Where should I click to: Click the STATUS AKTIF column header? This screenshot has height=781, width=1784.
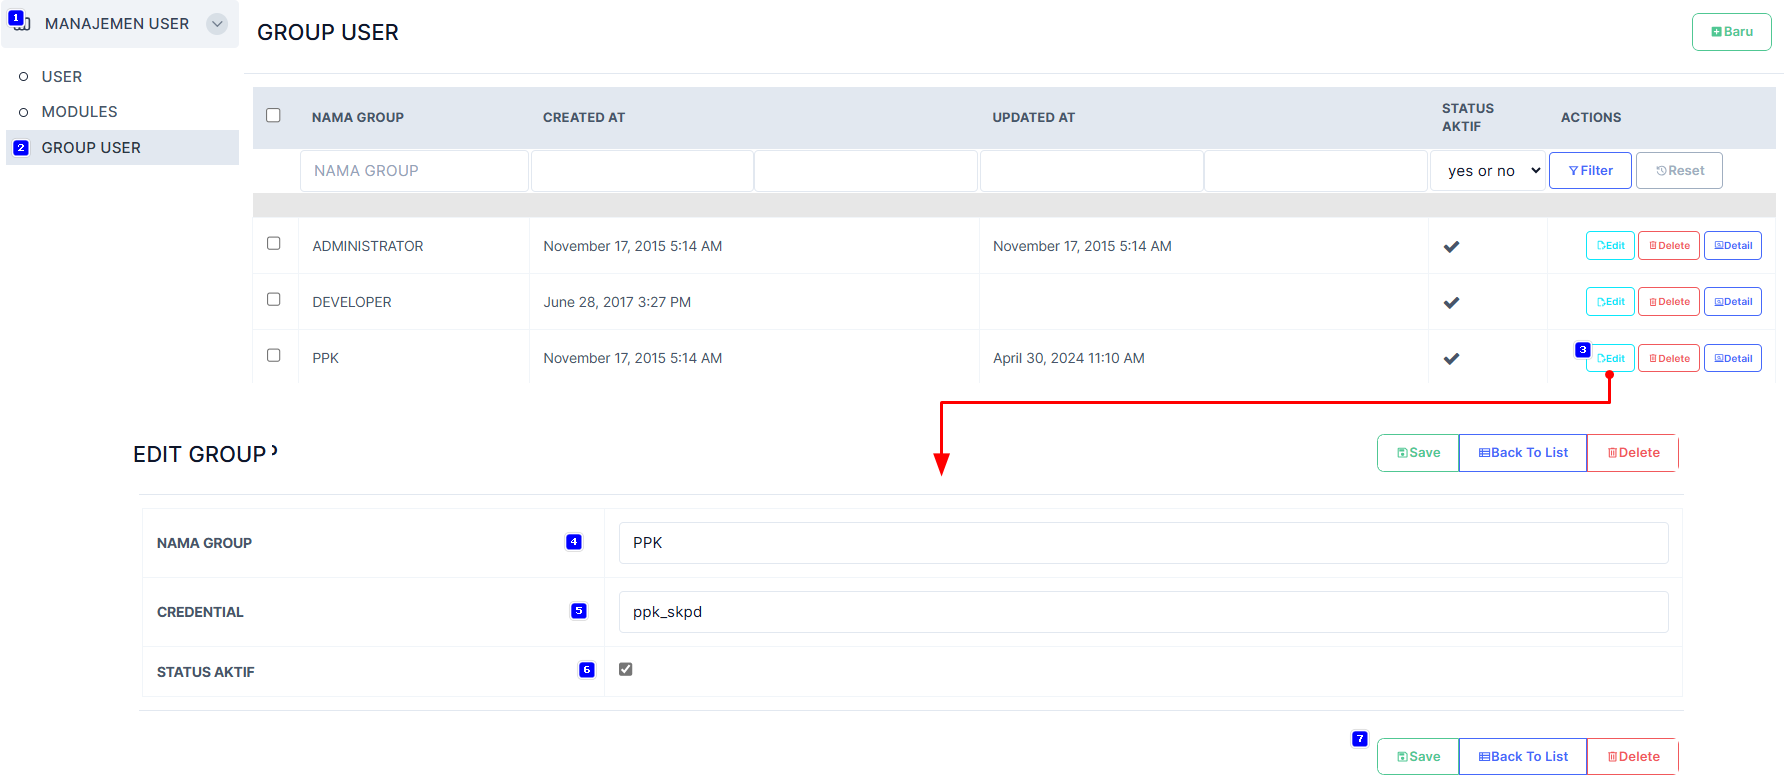point(1468,117)
